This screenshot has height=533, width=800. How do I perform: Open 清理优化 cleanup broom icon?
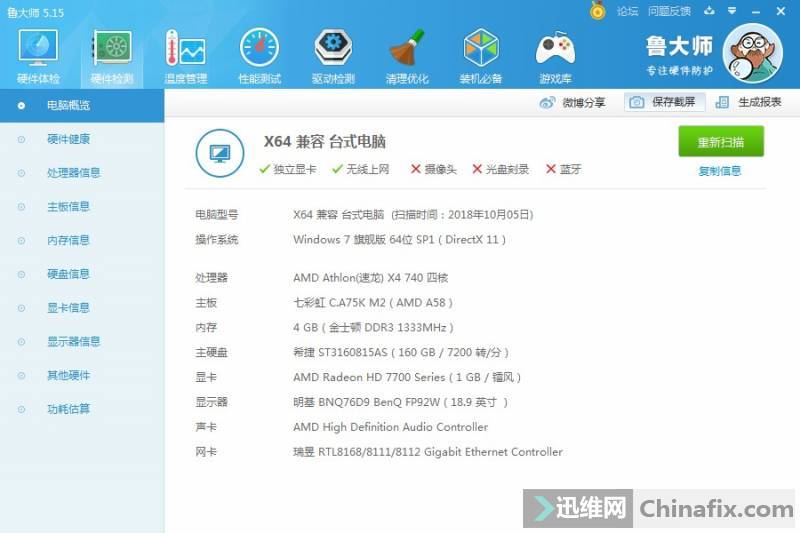407,56
